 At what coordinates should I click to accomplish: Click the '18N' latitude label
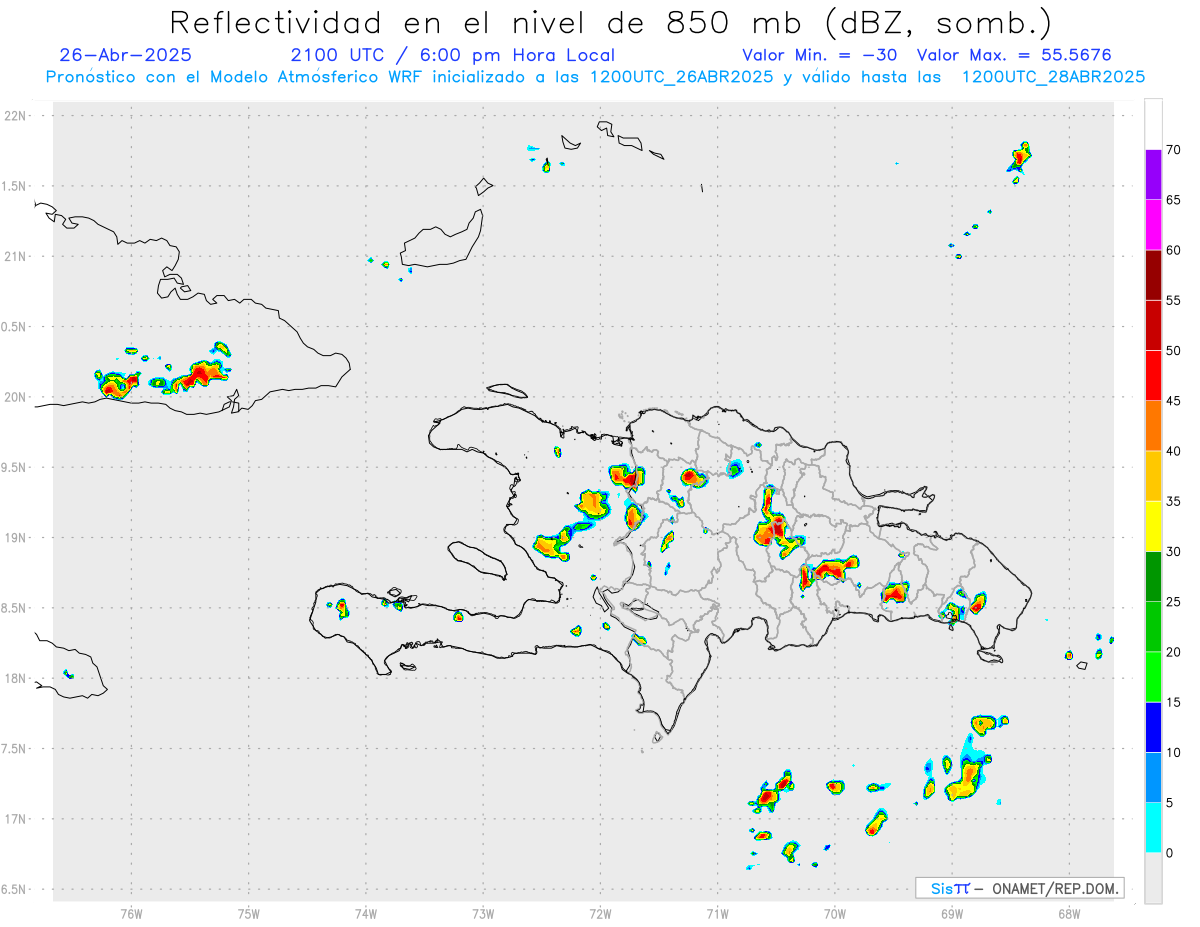[x=17, y=678]
